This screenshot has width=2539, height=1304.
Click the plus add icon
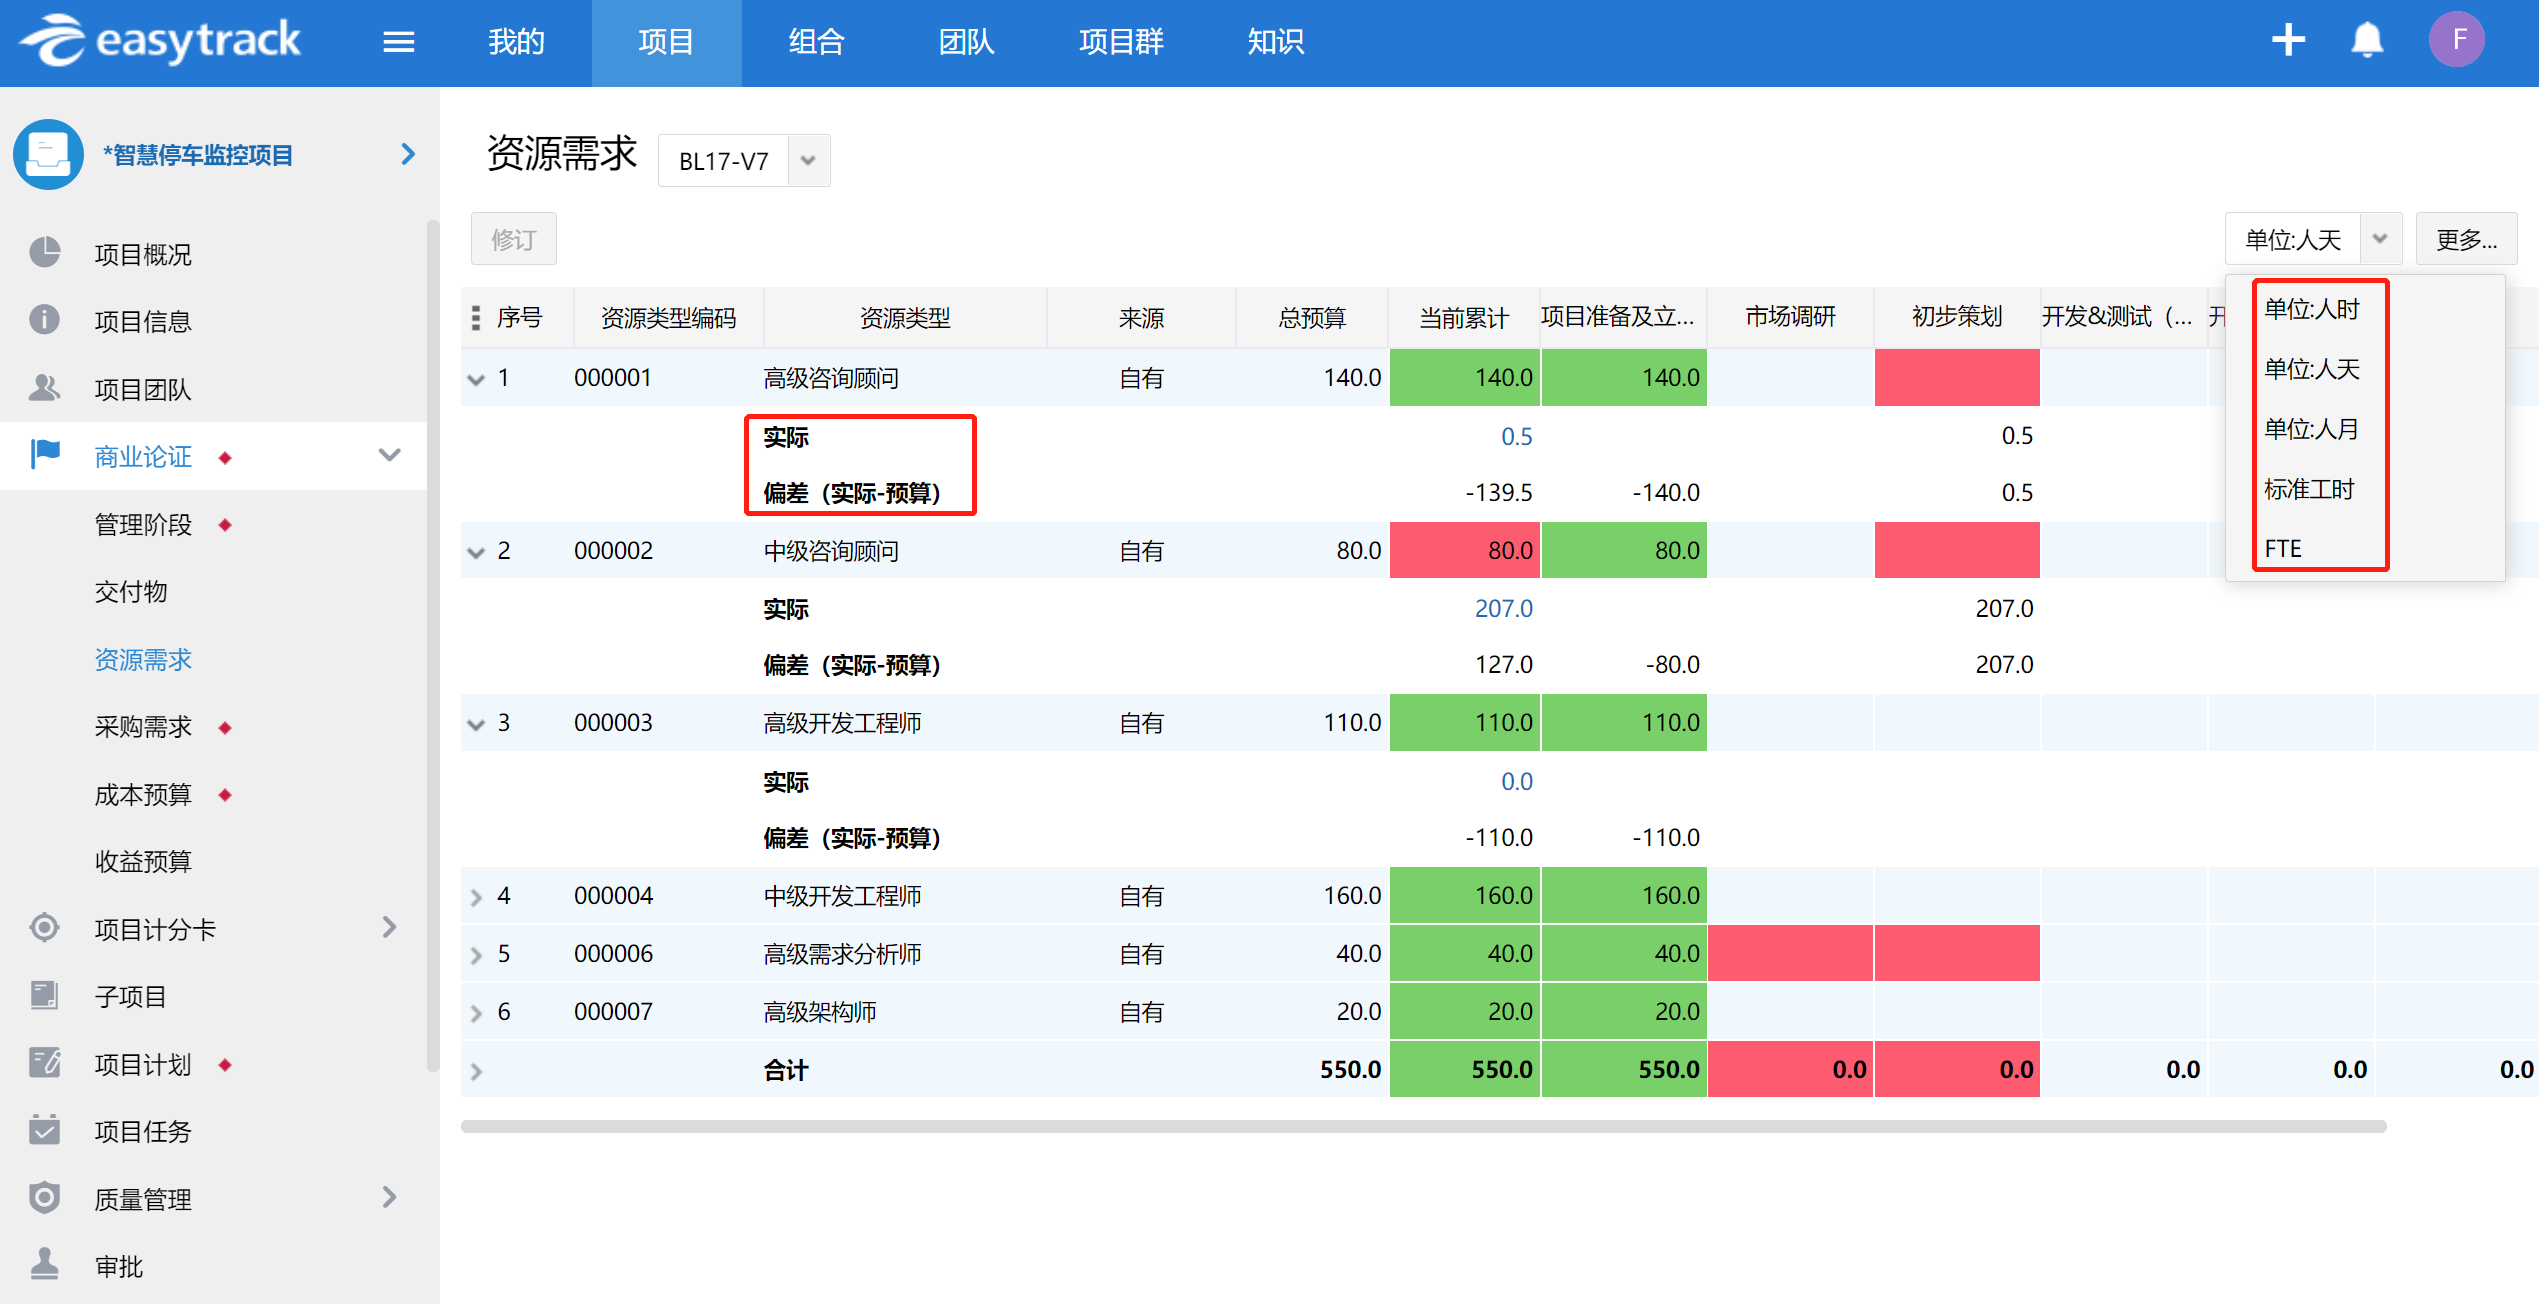click(2288, 41)
